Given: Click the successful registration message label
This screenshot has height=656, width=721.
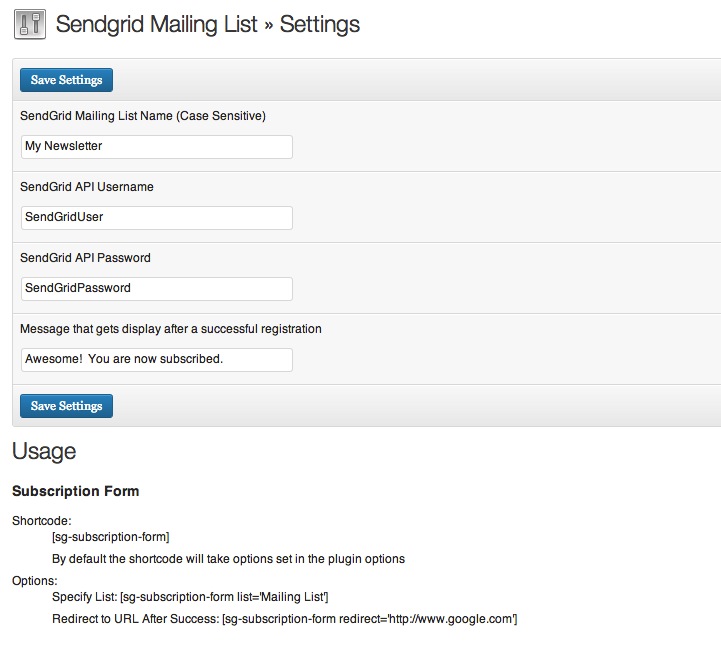Looking at the screenshot, I should click(171, 329).
